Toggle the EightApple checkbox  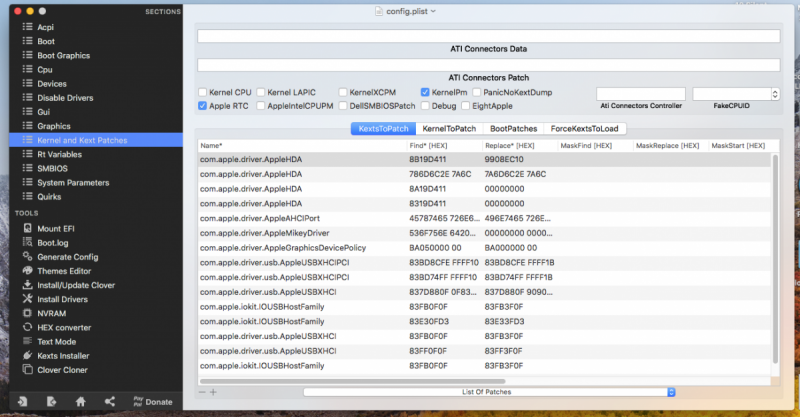465,106
